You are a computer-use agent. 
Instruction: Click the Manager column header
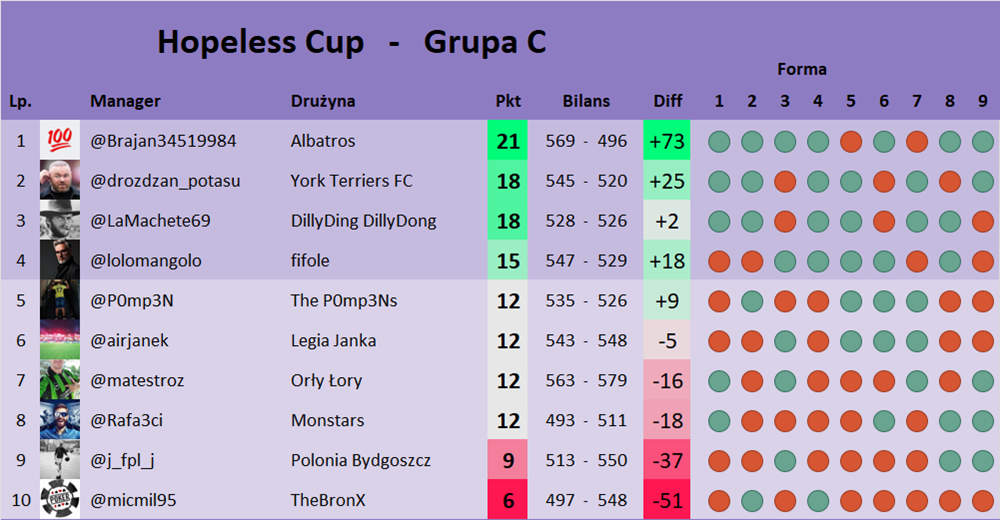(125, 101)
